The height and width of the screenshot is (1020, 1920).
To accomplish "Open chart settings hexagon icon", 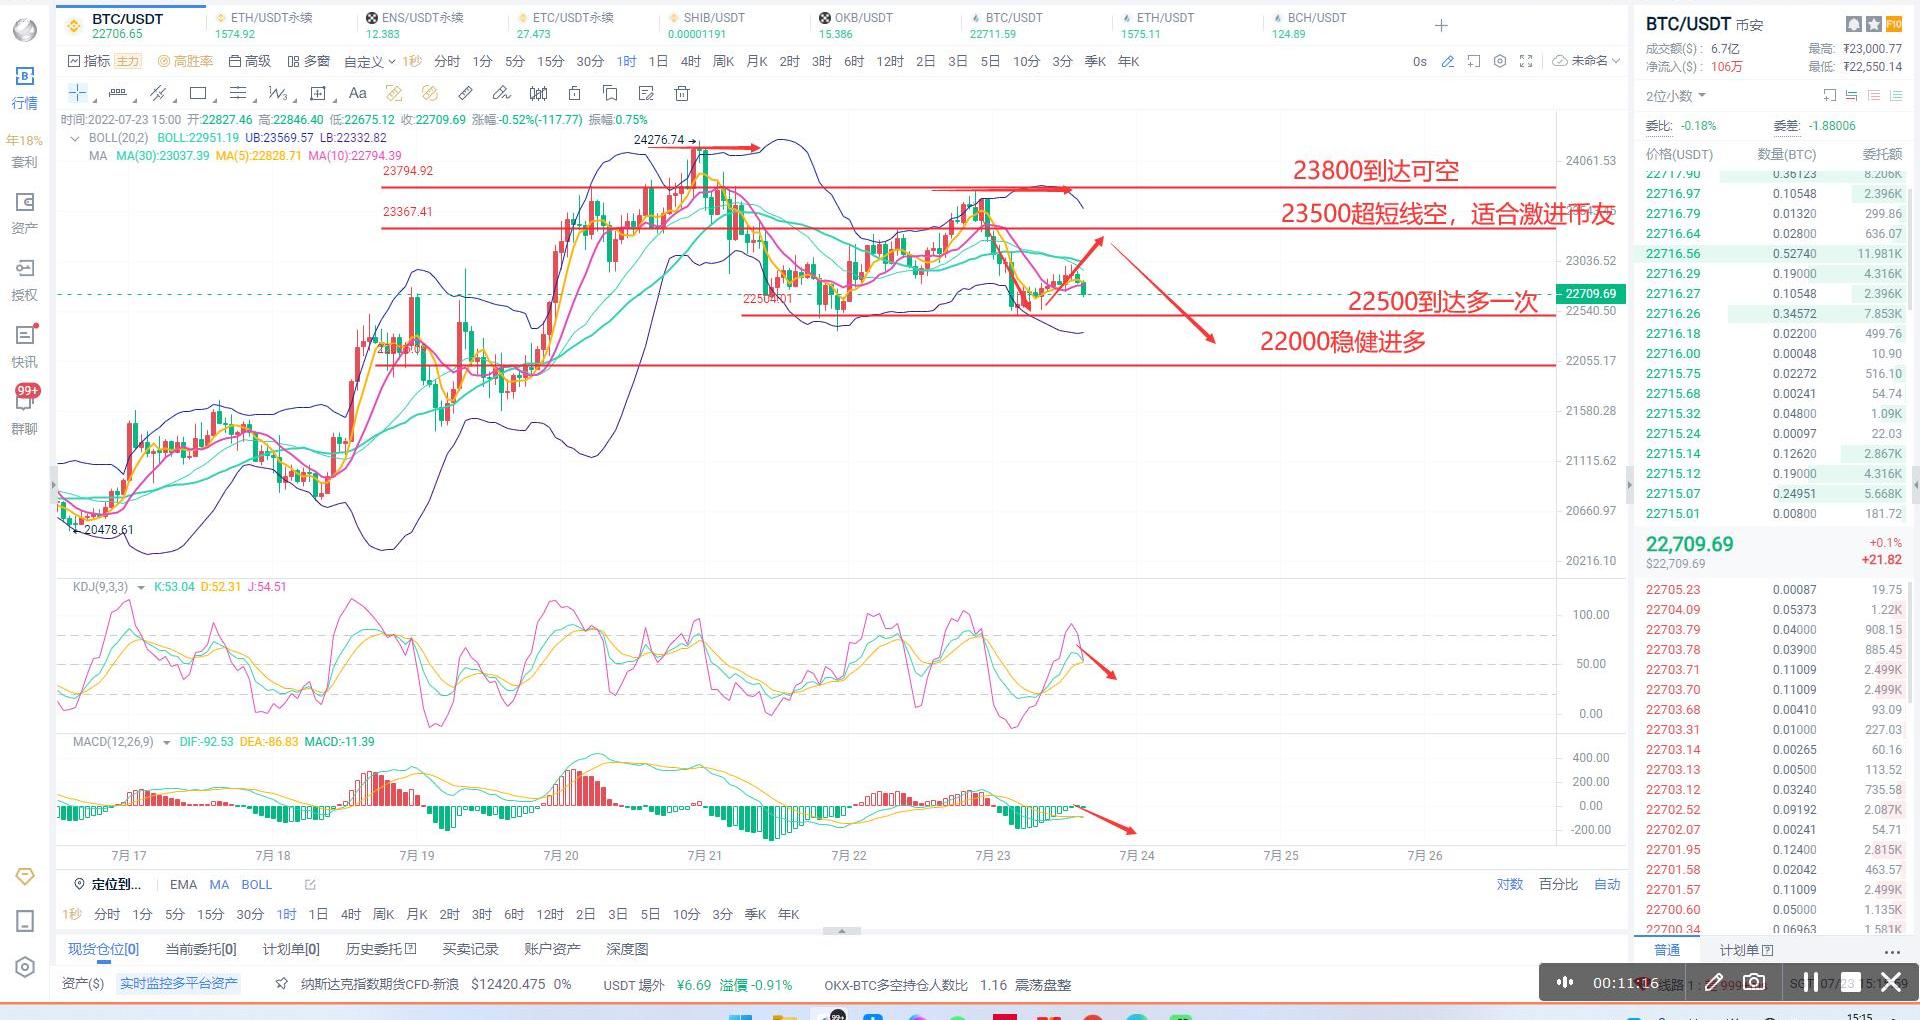I will click(x=1500, y=61).
